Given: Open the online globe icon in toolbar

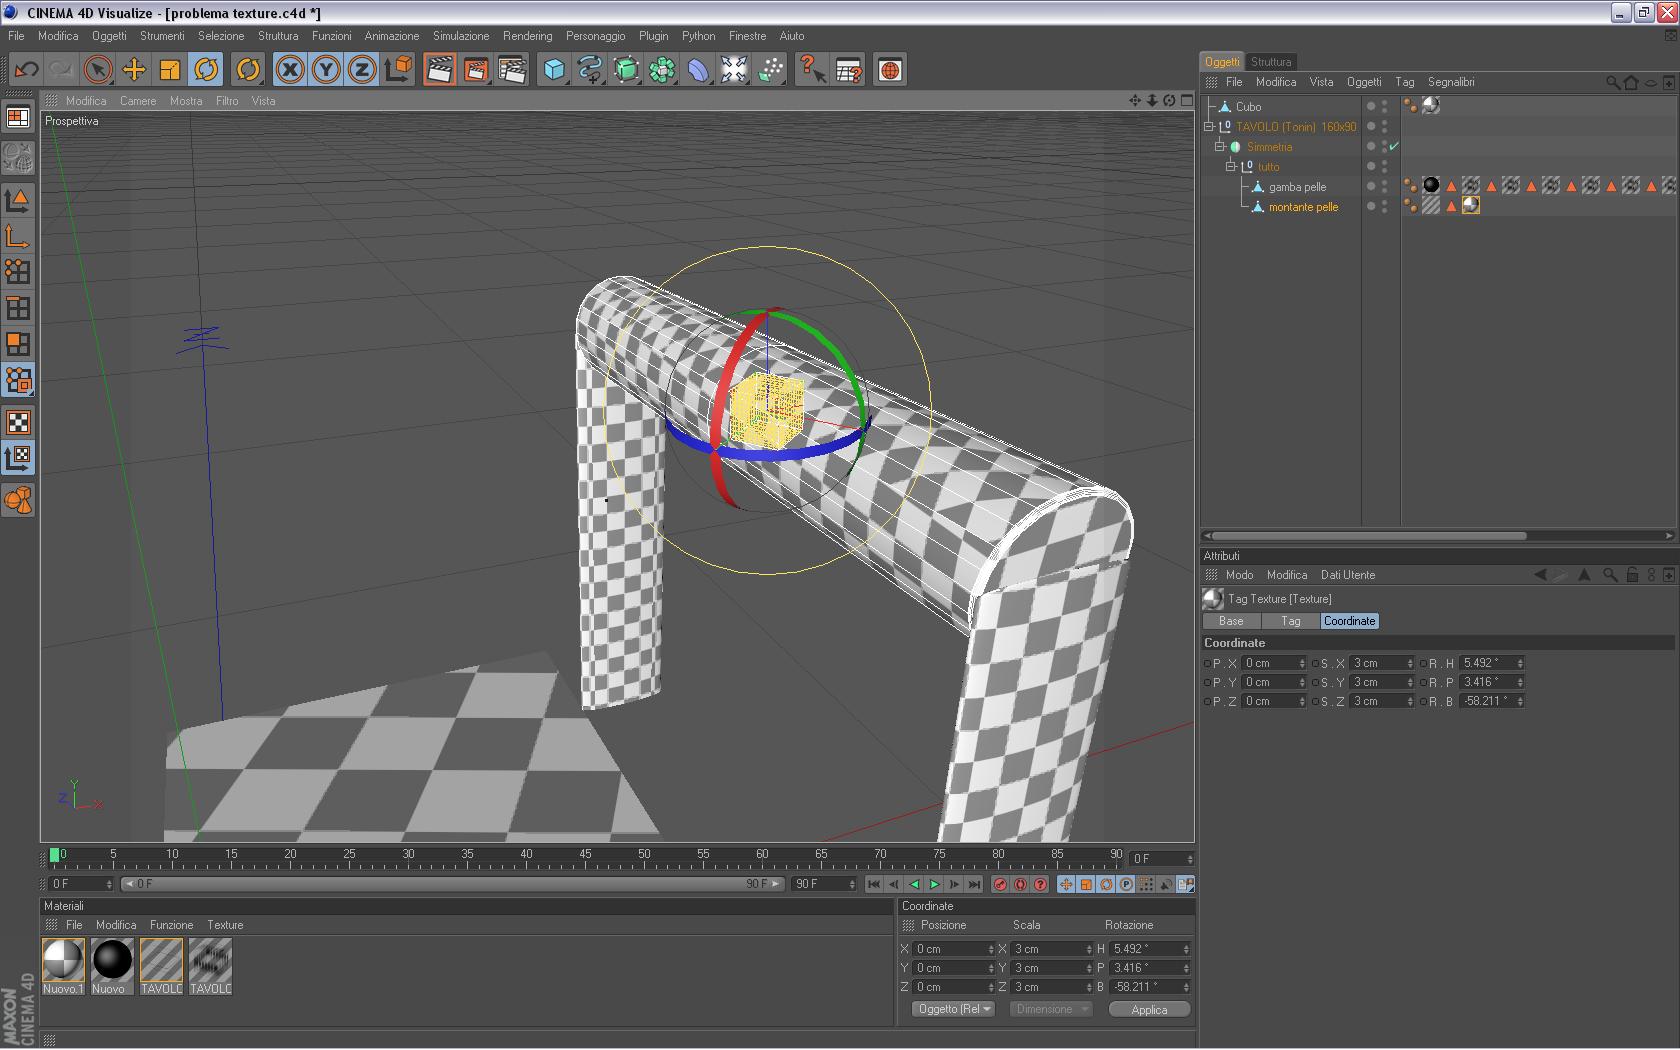Looking at the screenshot, I should [889, 69].
